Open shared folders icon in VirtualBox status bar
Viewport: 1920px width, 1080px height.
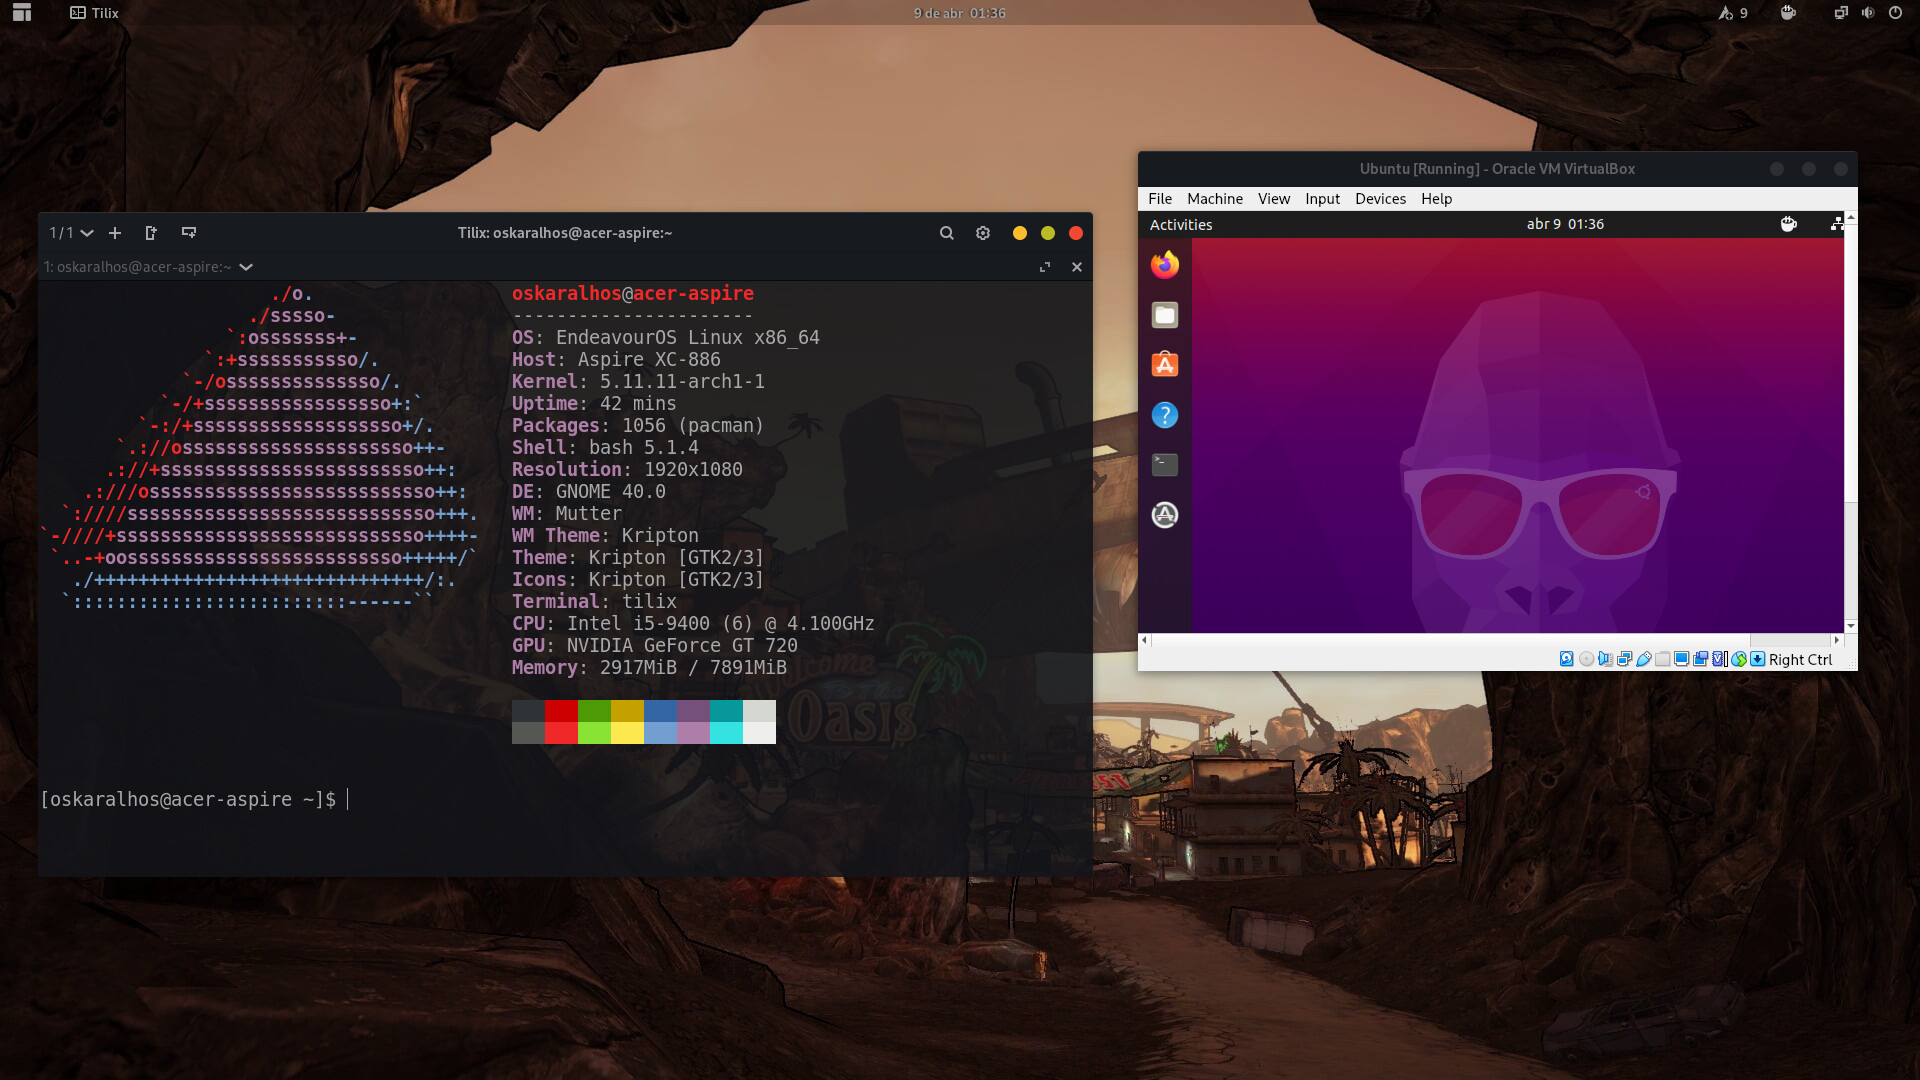1662,659
